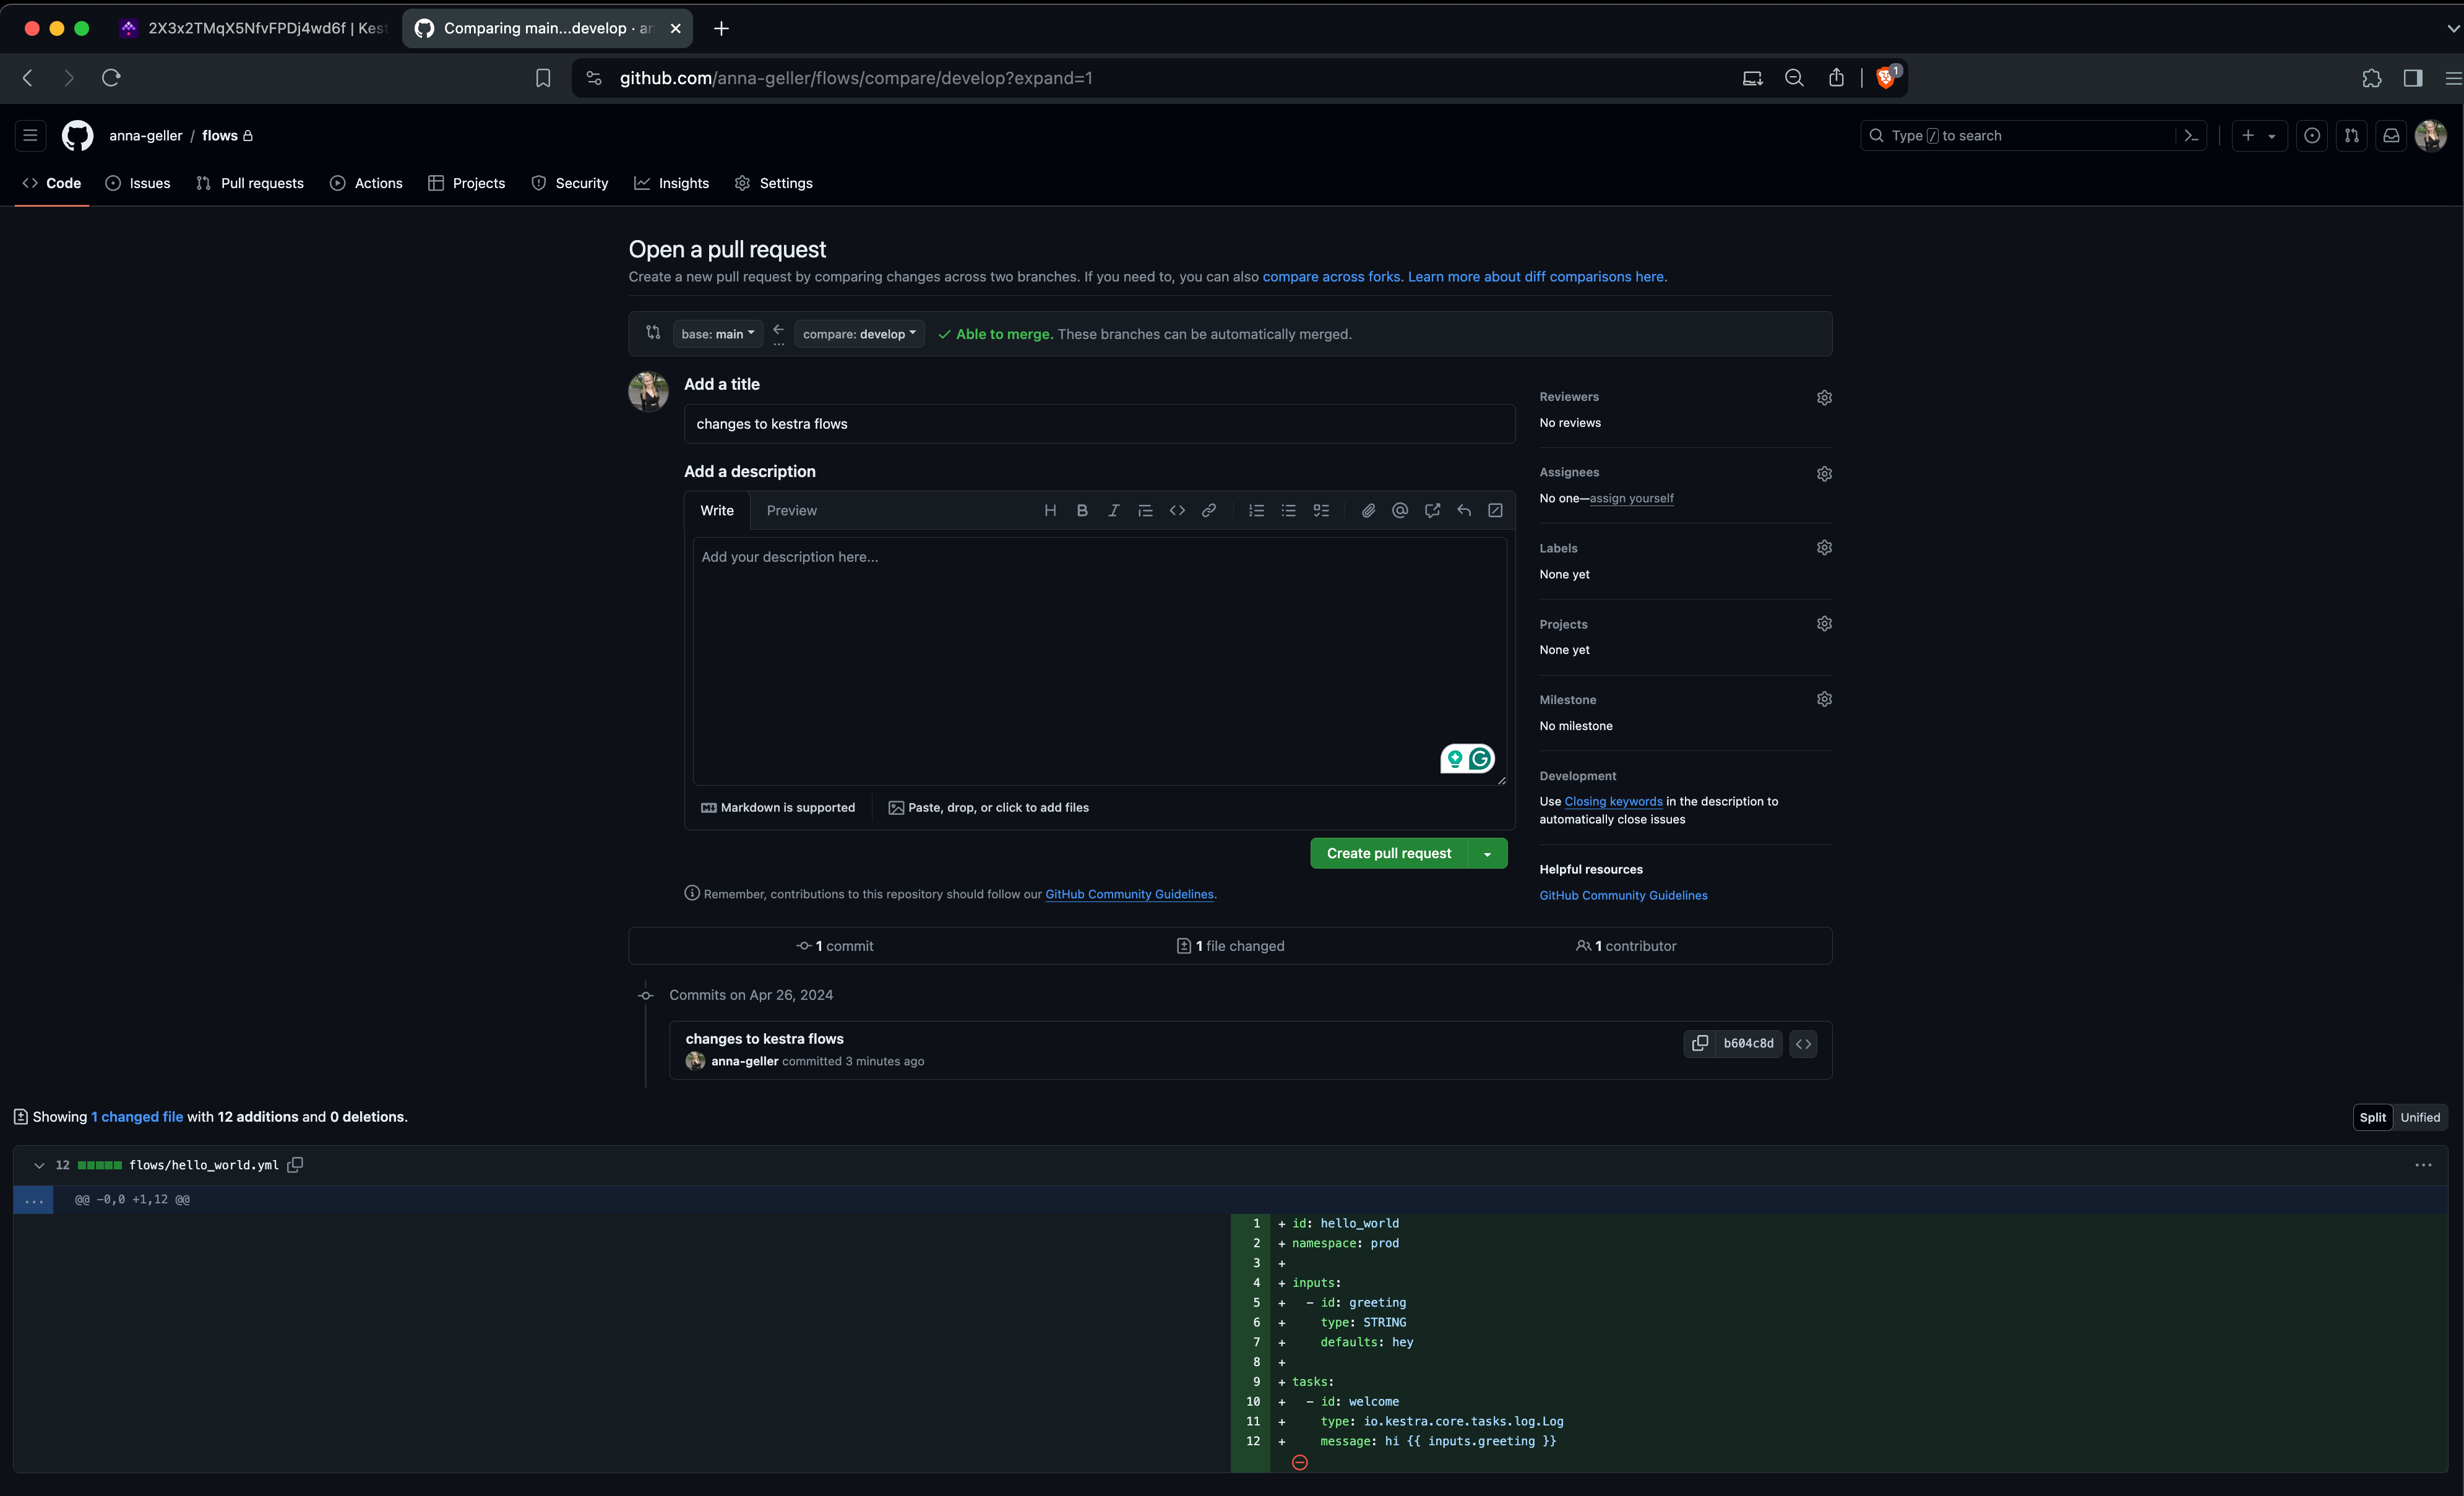The image size is (2464, 1496).
Task: Copy commit SHA b604c8d icon
Action: (1700, 1043)
